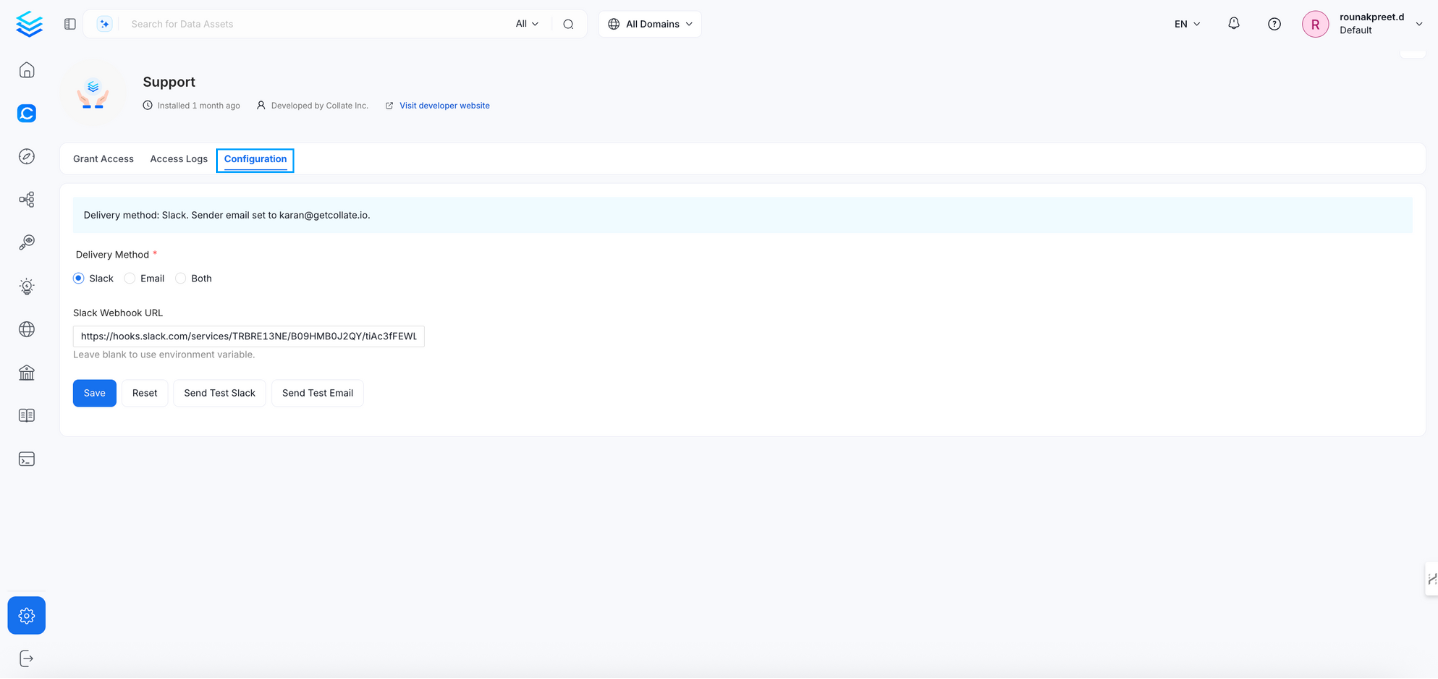Switch to the Access Logs tab
This screenshot has height=679, width=1438.
pyautogui.click(x=179, y=159)
